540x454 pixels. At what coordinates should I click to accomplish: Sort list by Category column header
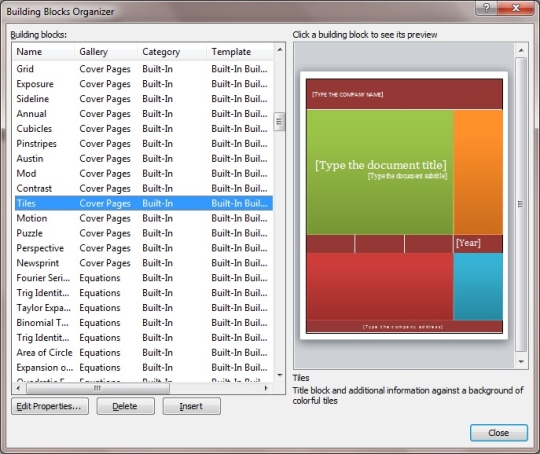tap(172, 52)
